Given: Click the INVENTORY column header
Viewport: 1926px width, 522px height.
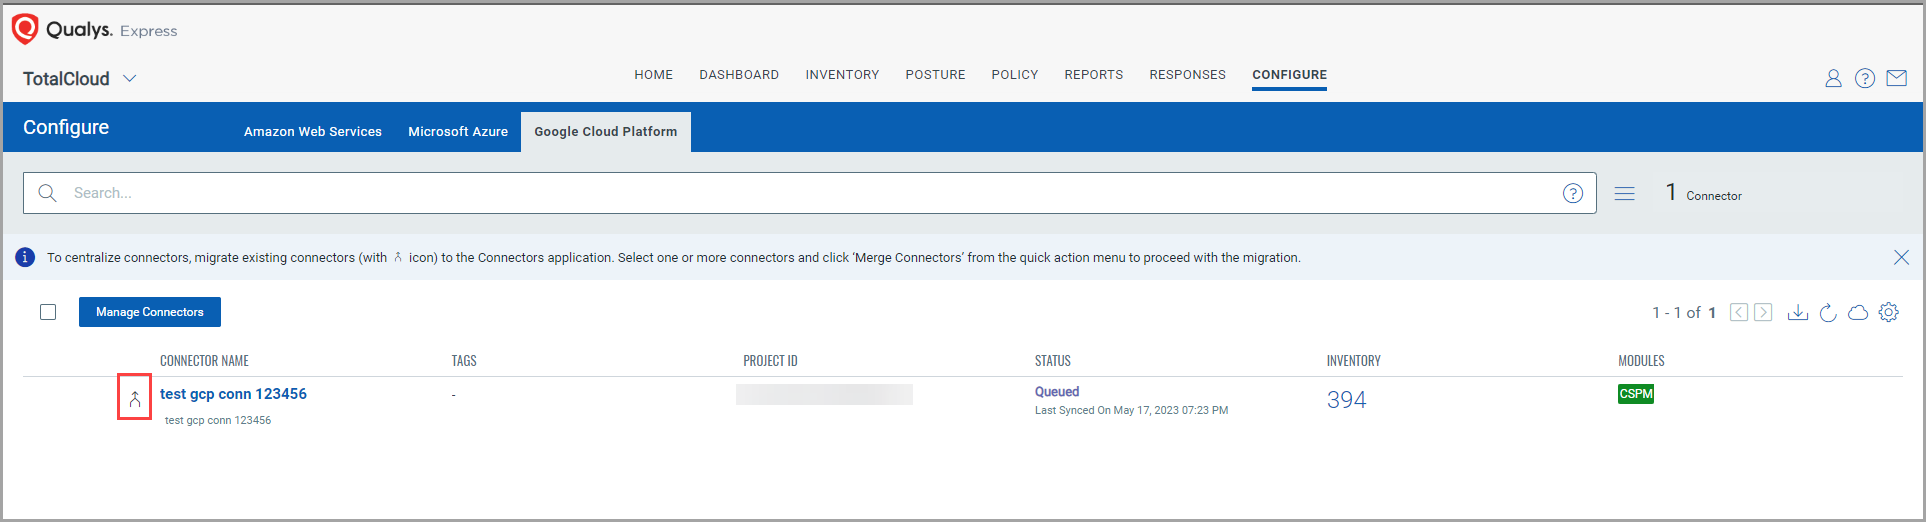Looking at the screenshot, I should coord(1353,361).
